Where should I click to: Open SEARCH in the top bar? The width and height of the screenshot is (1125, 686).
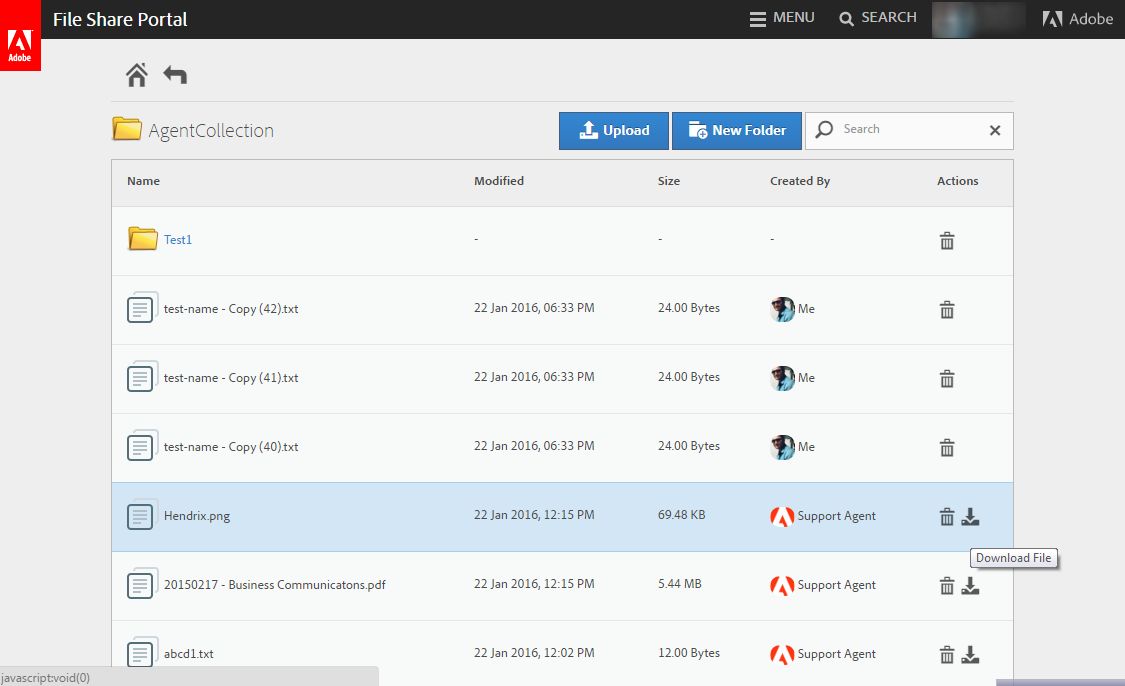pos(877,18)
